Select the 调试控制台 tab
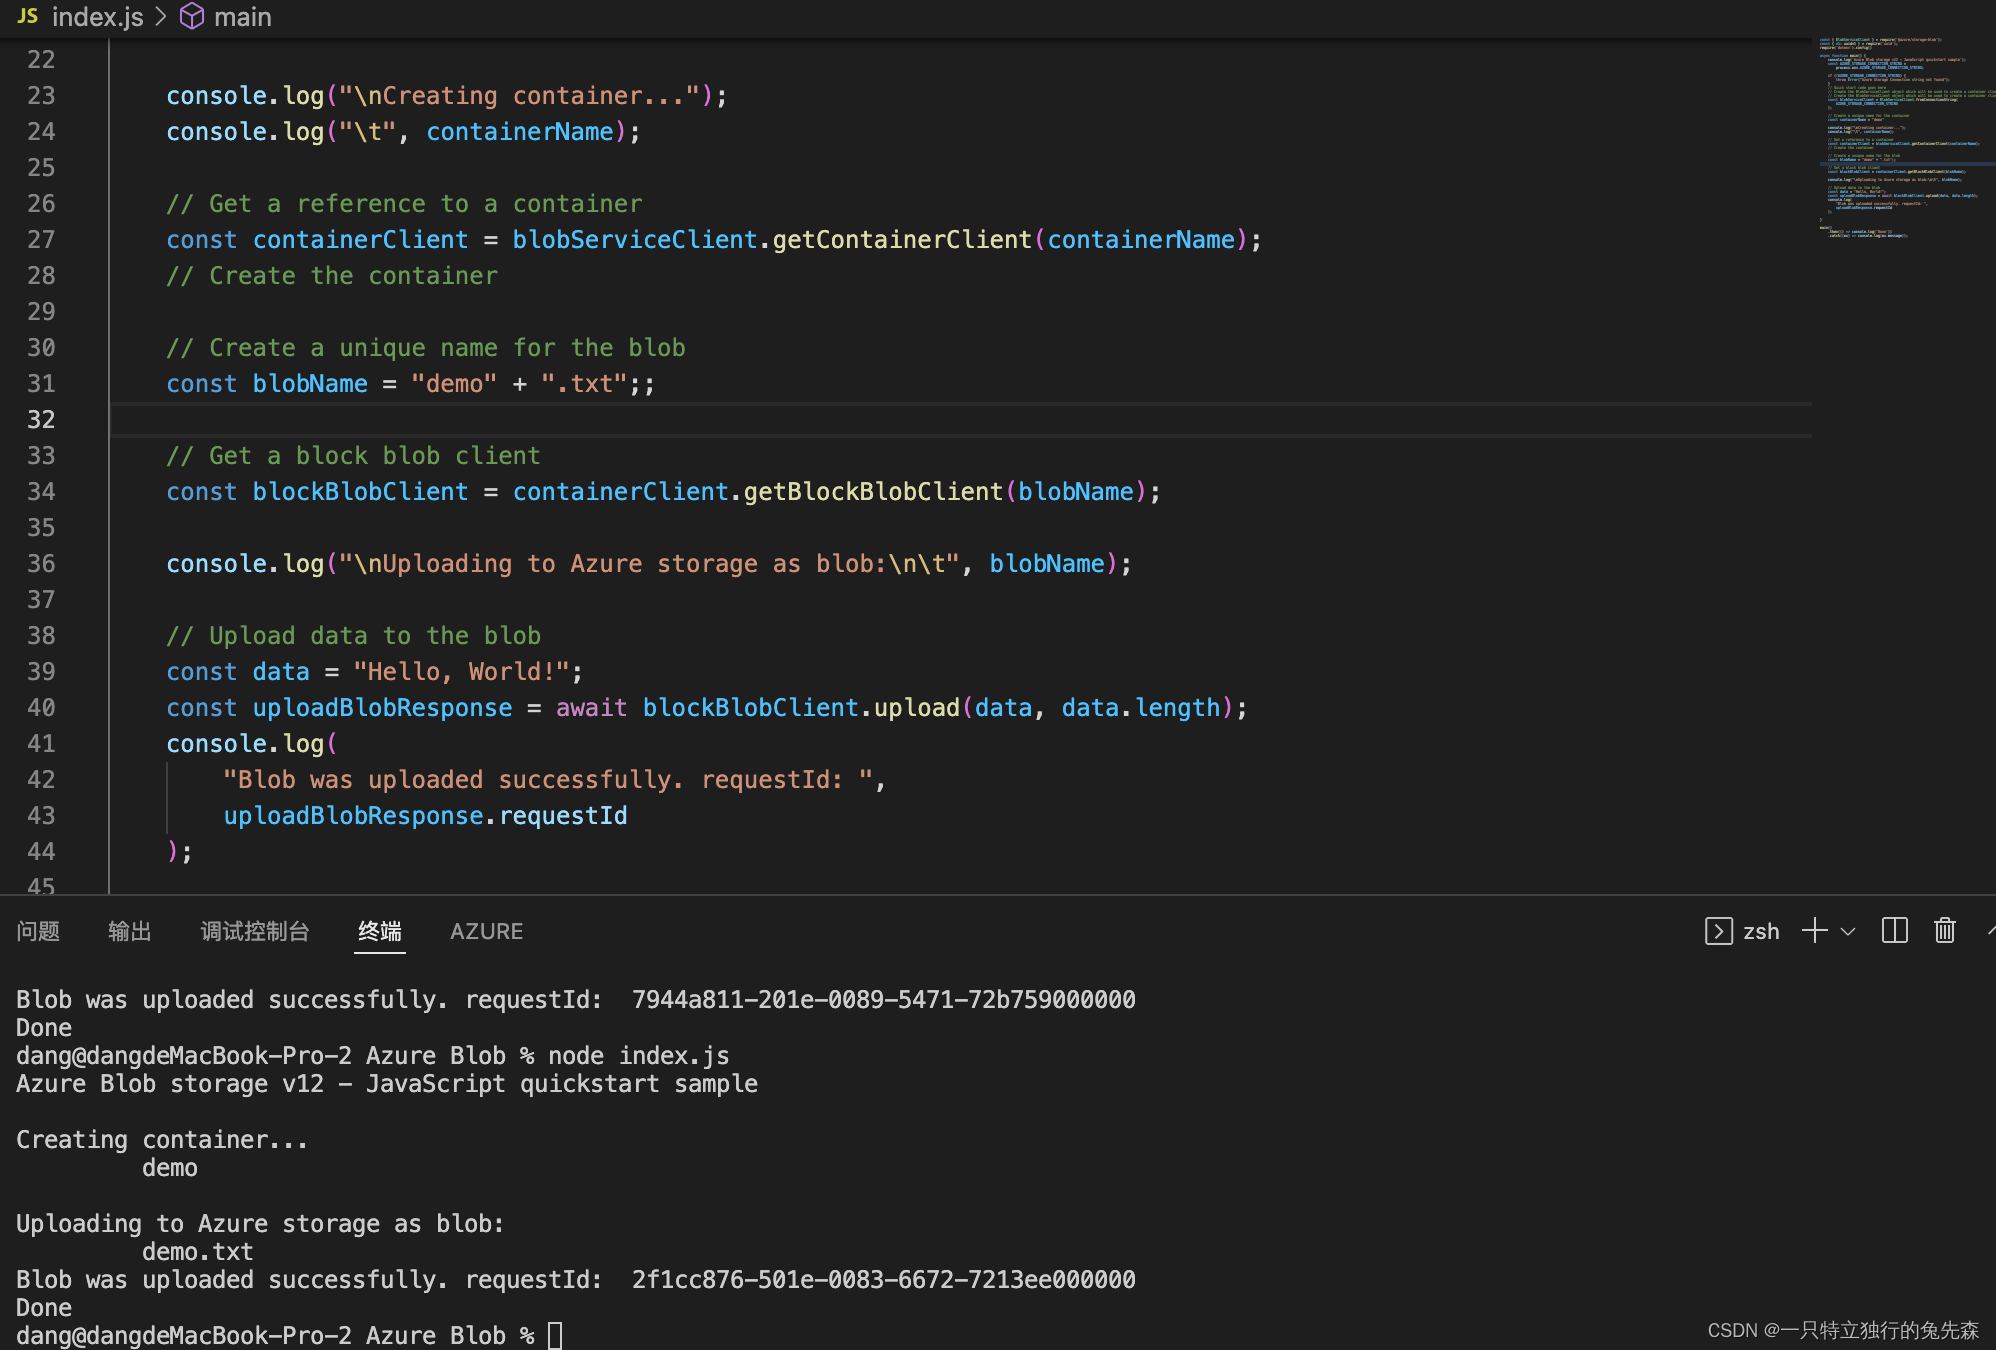 tap(255, 931)
